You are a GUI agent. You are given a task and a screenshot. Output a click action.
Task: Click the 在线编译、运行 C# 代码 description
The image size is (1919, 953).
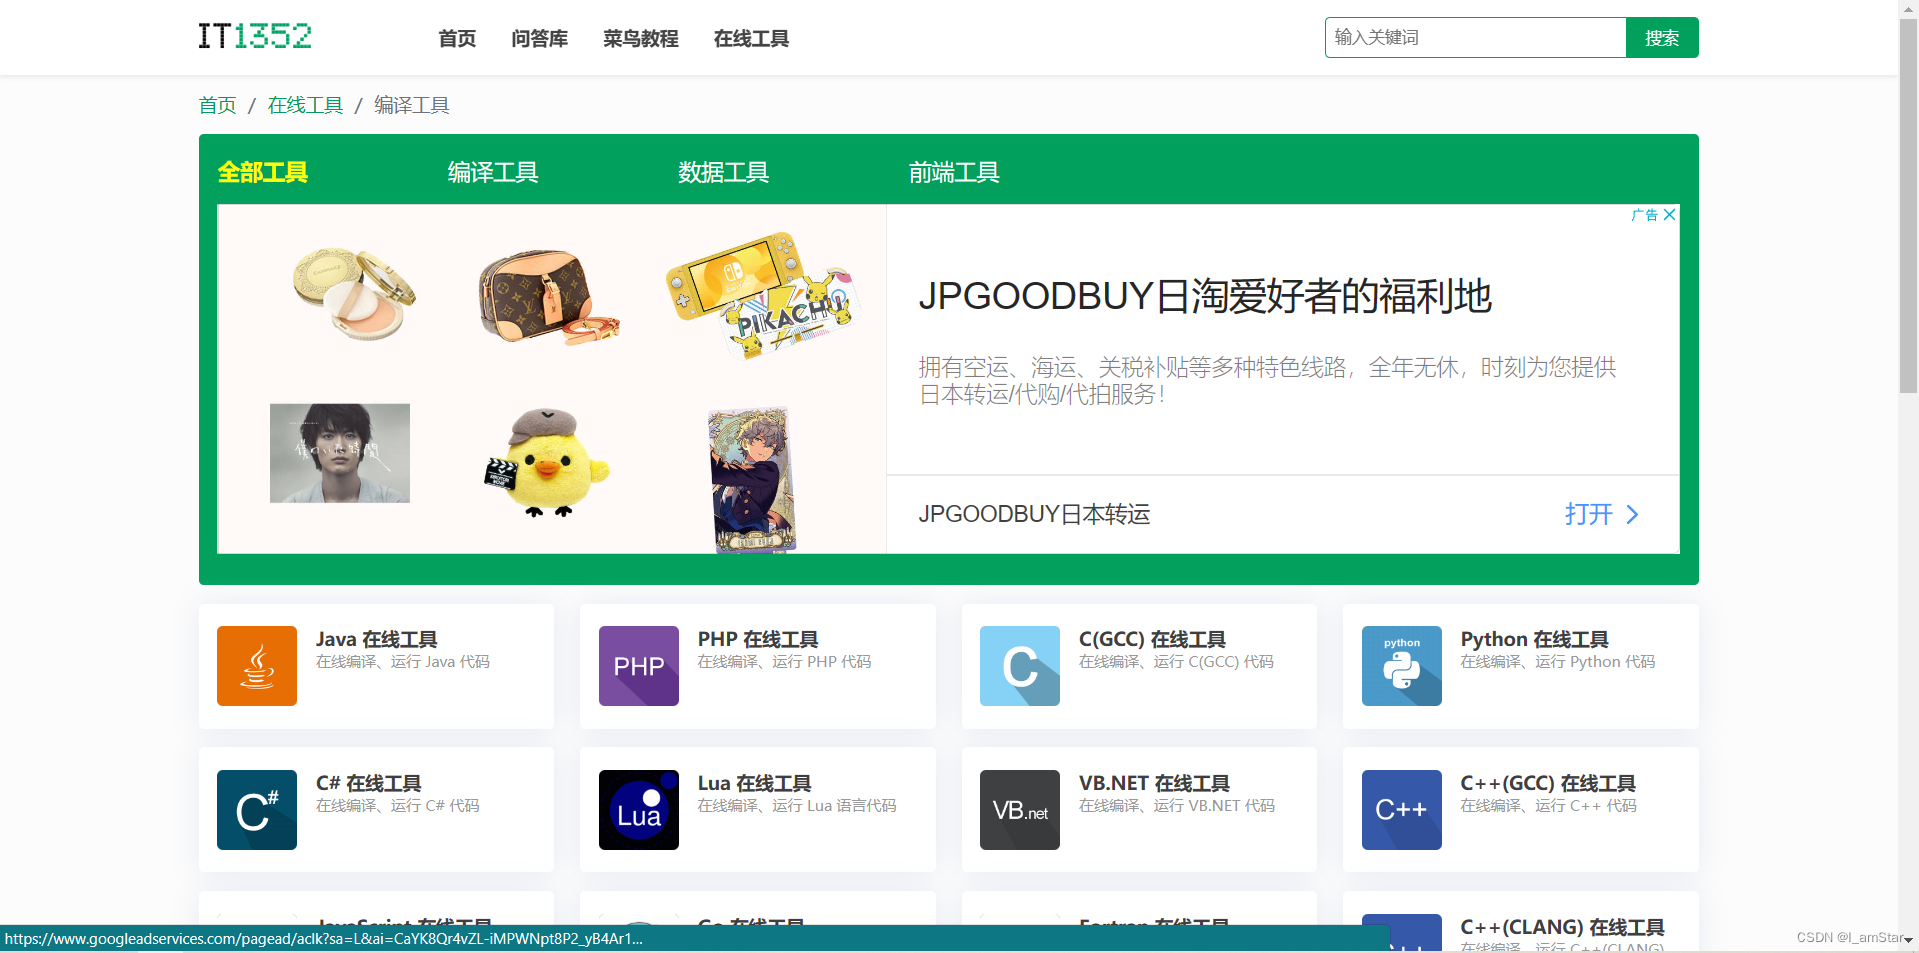pyautogui.click(x=398, y=806)
